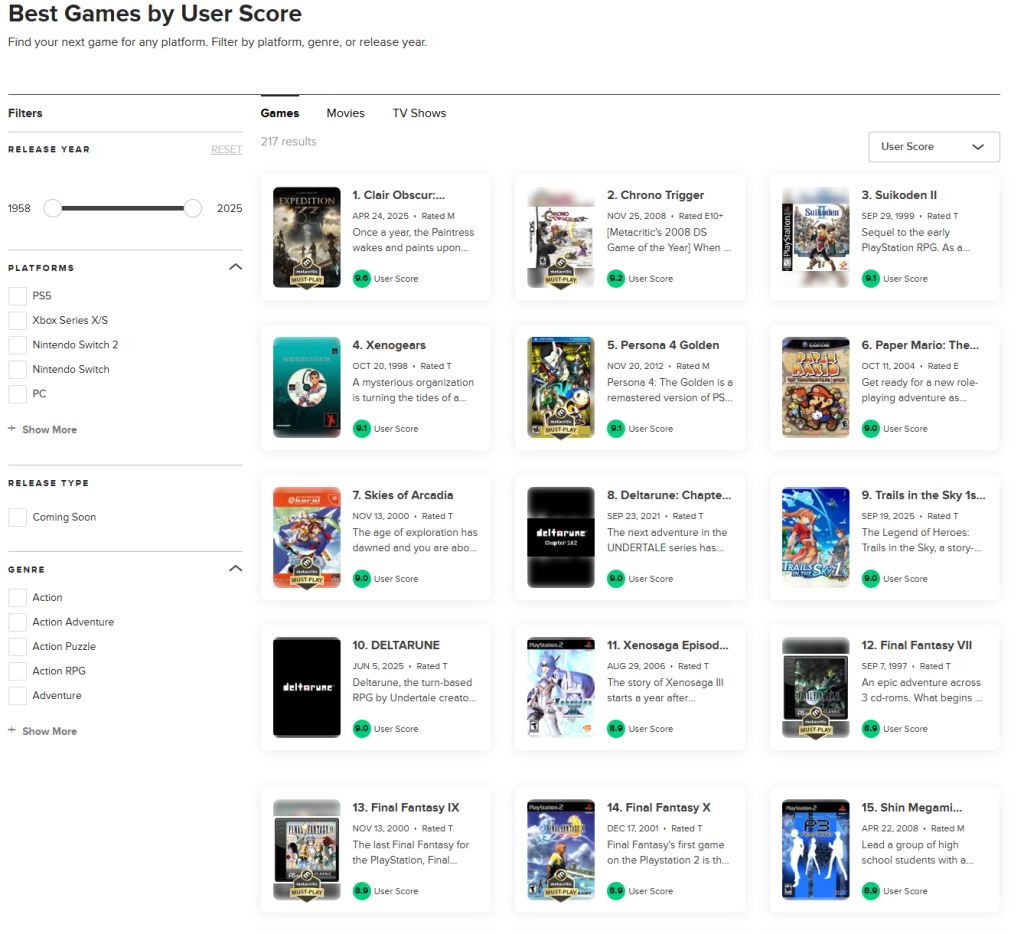Toggle the Coming Soon checkbox
This screenshot has width=1024, height=934.
click(18, 517)
